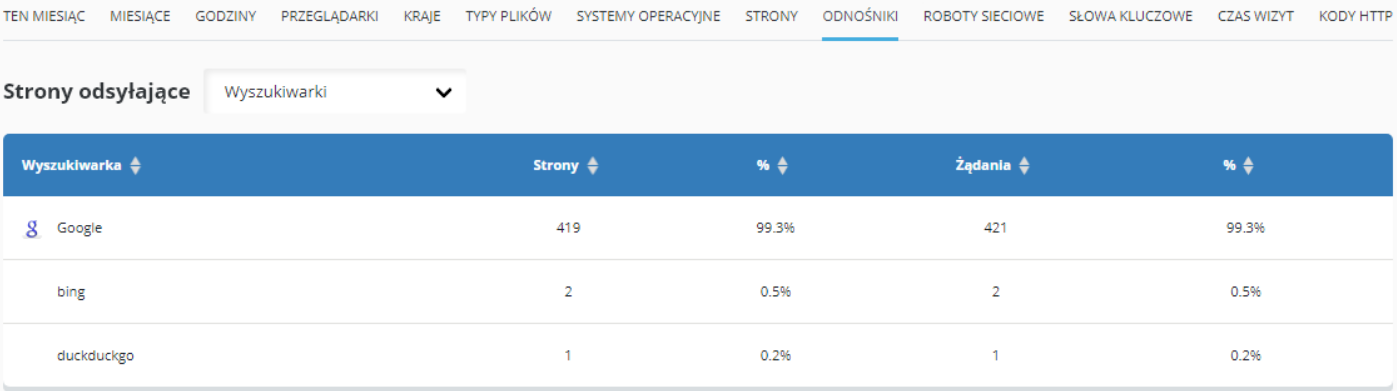
Task: Click the Strony count in bing row
Action: click(x=568, y=292)
